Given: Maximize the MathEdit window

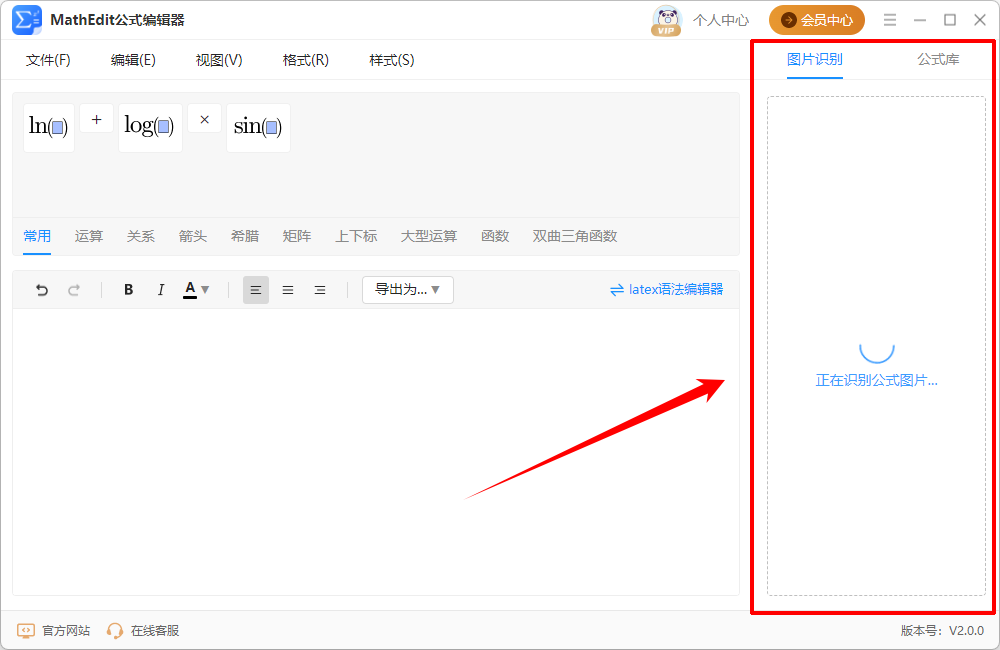Looking at the screenshot, I should 950,20.
